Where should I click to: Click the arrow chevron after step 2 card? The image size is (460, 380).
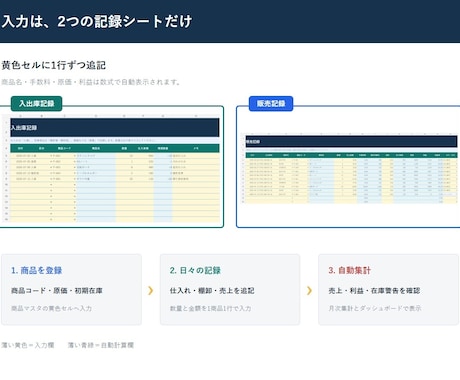click(309, 290)
